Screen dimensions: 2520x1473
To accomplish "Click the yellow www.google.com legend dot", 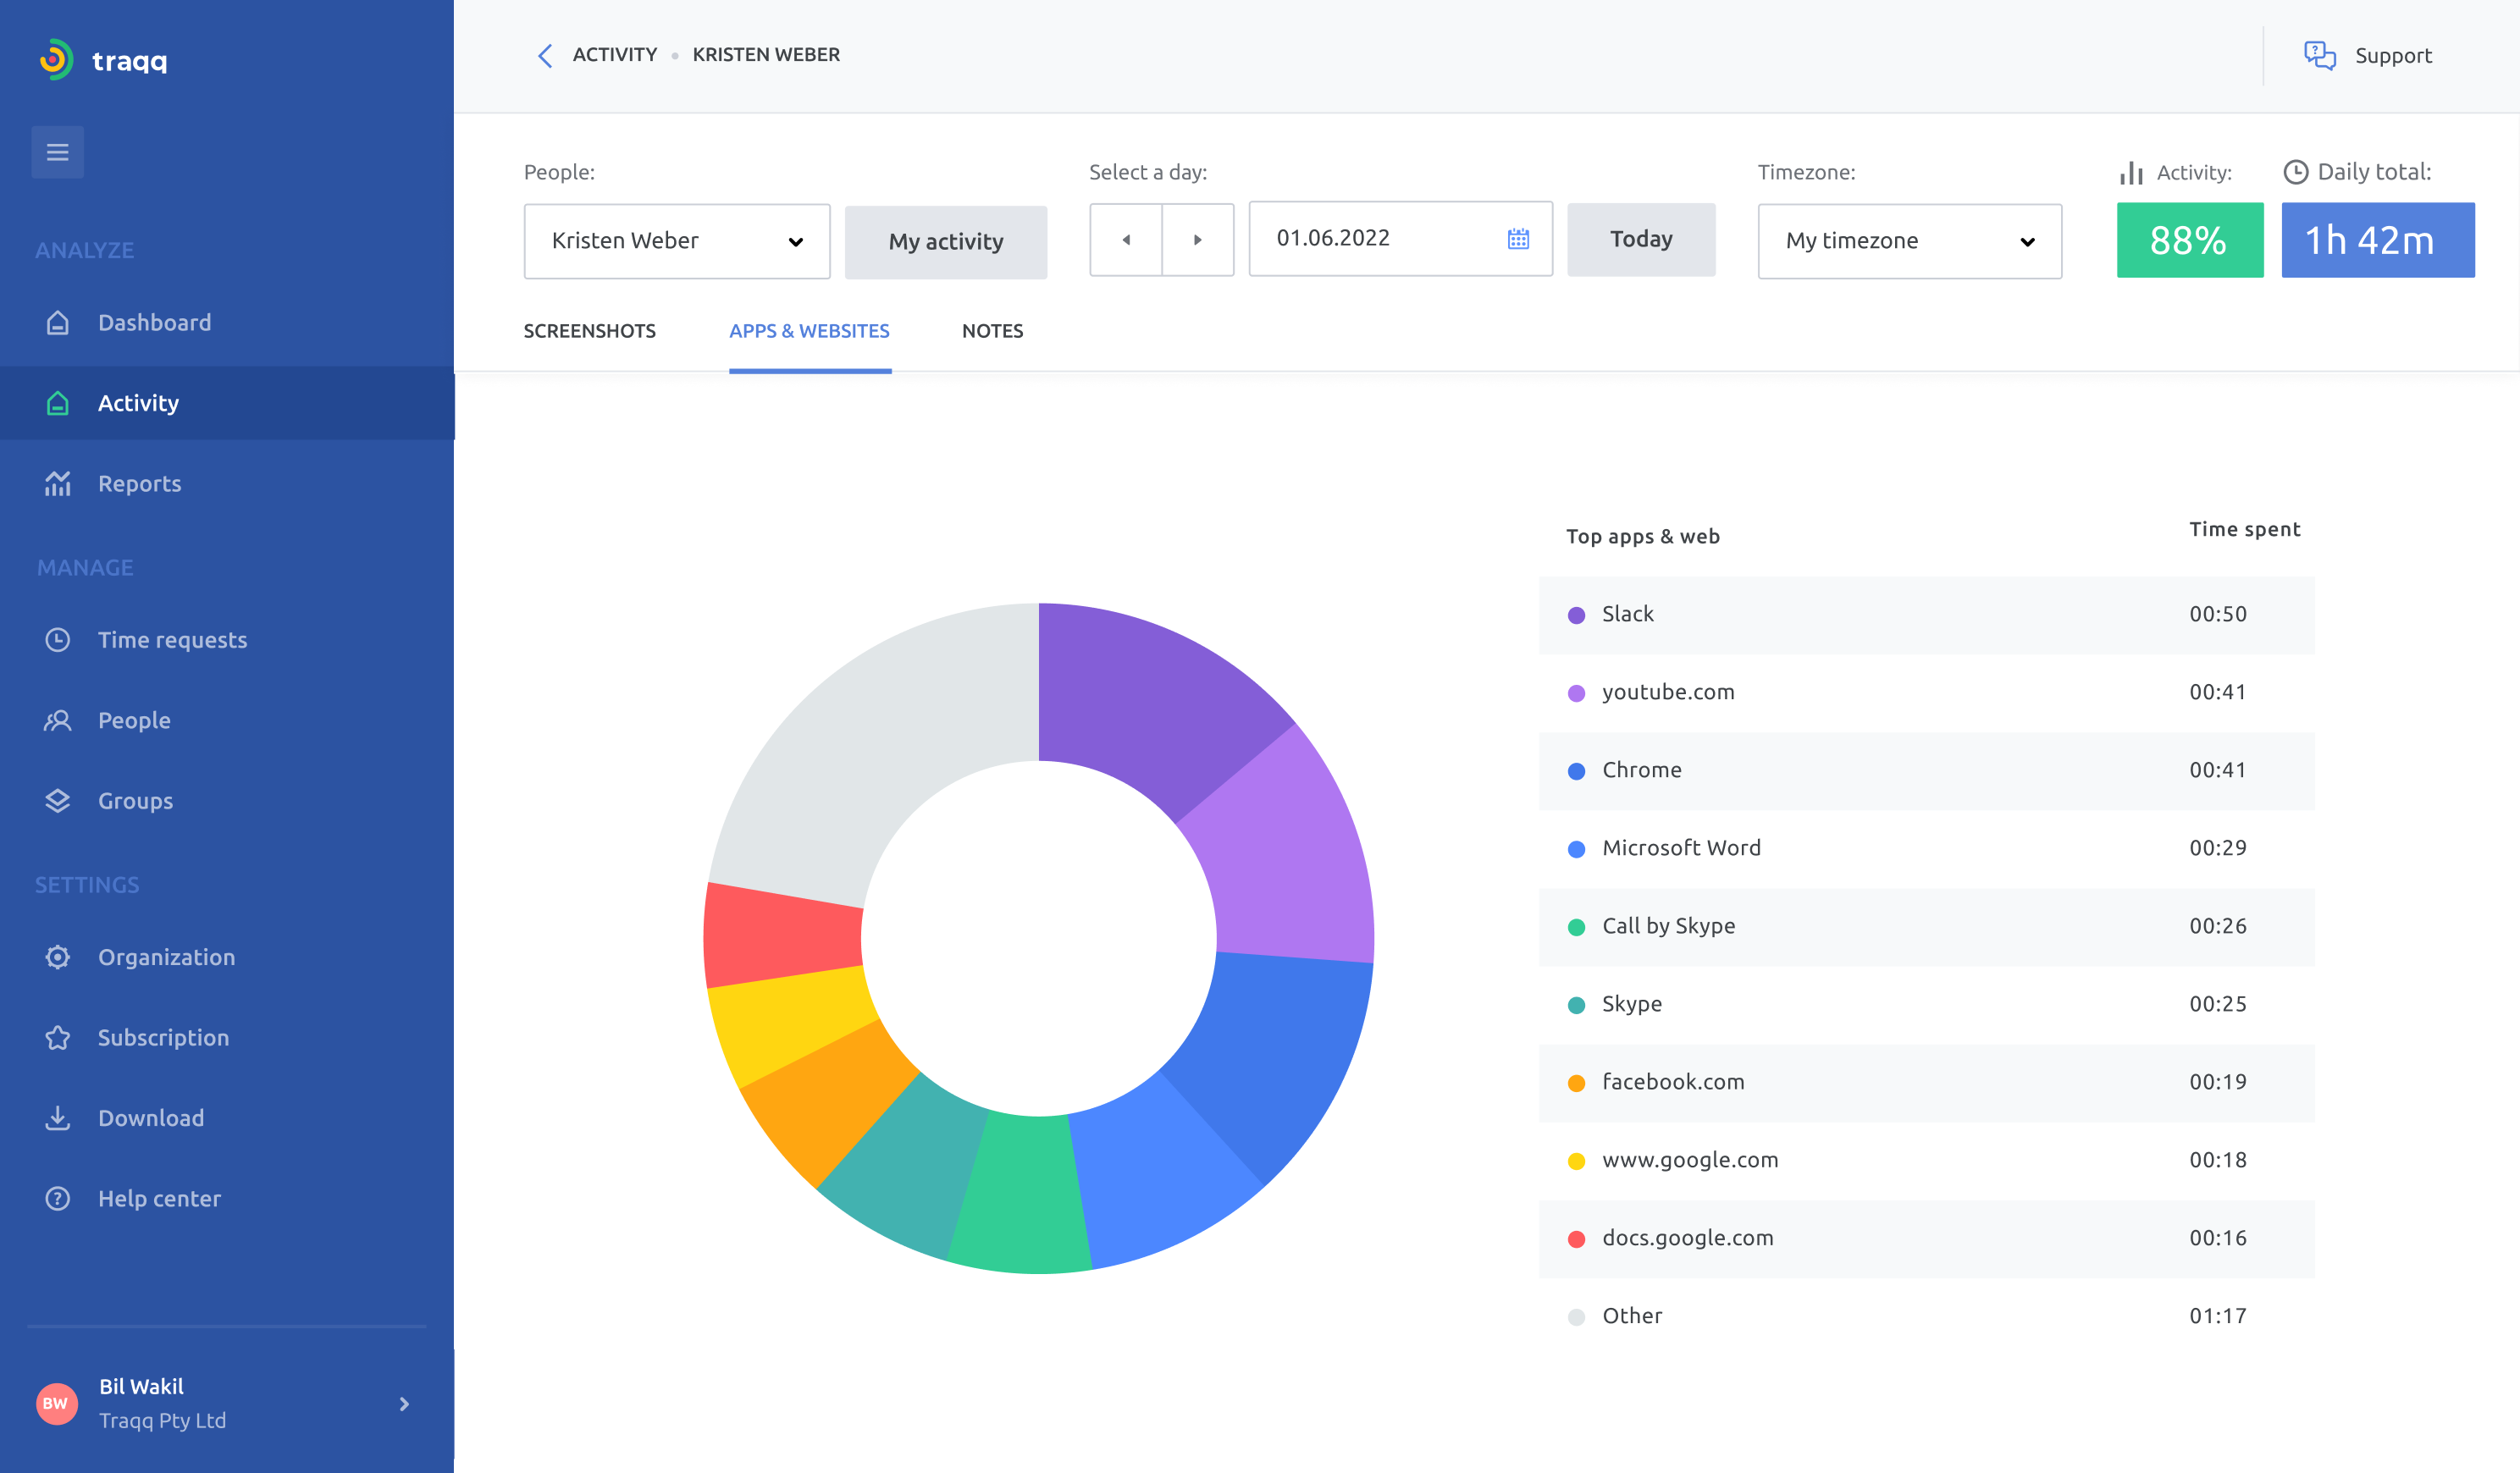I will coord(1576,1161).
